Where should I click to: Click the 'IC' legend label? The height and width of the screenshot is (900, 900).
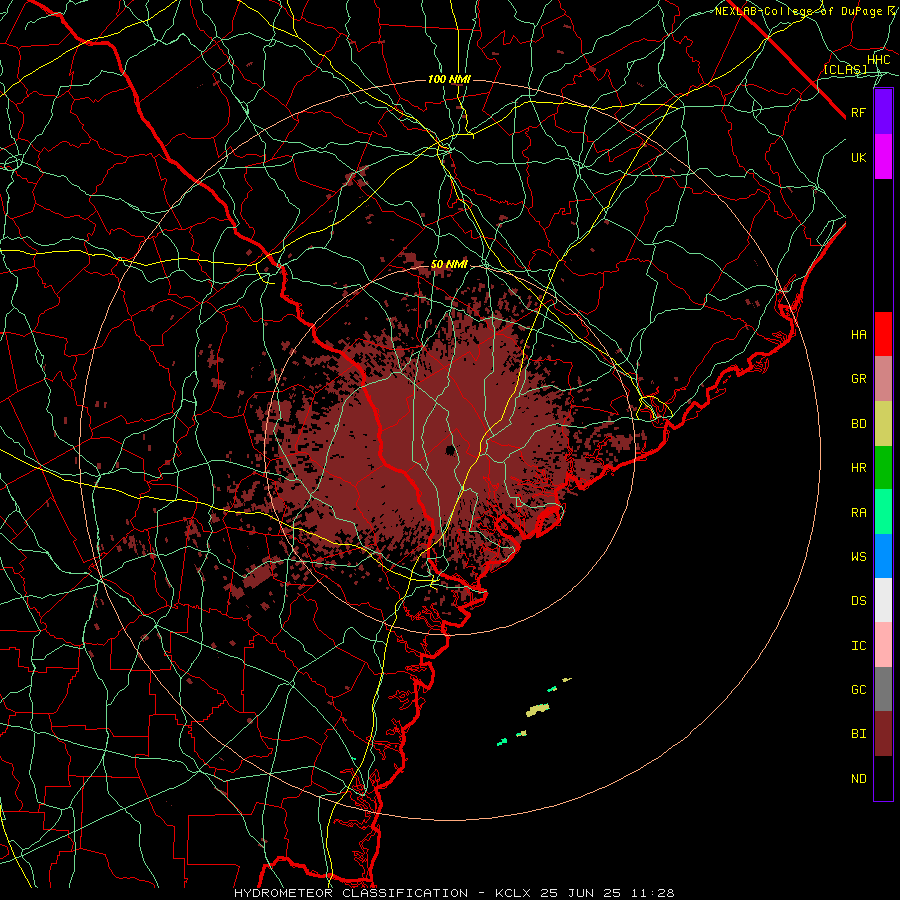pyautogui.click(x=858, y=646)
